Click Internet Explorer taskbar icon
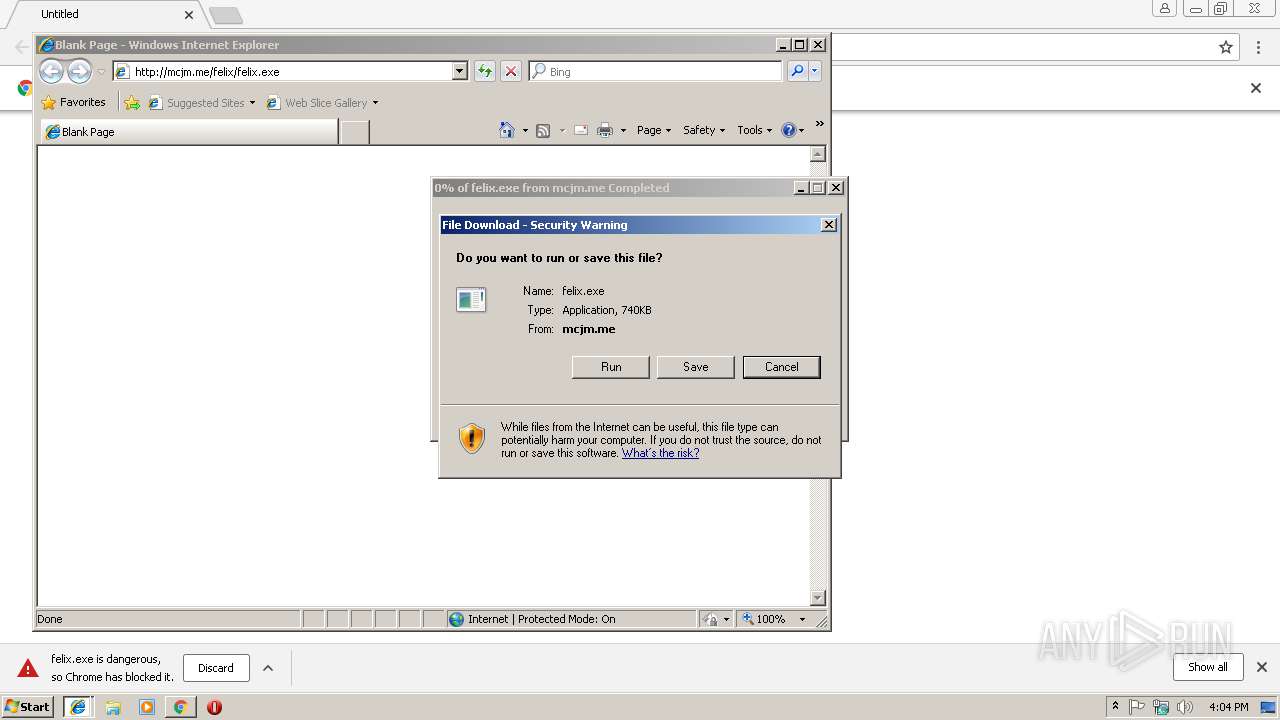Viewport: 1280px width, 720px height. click(78, 707)
